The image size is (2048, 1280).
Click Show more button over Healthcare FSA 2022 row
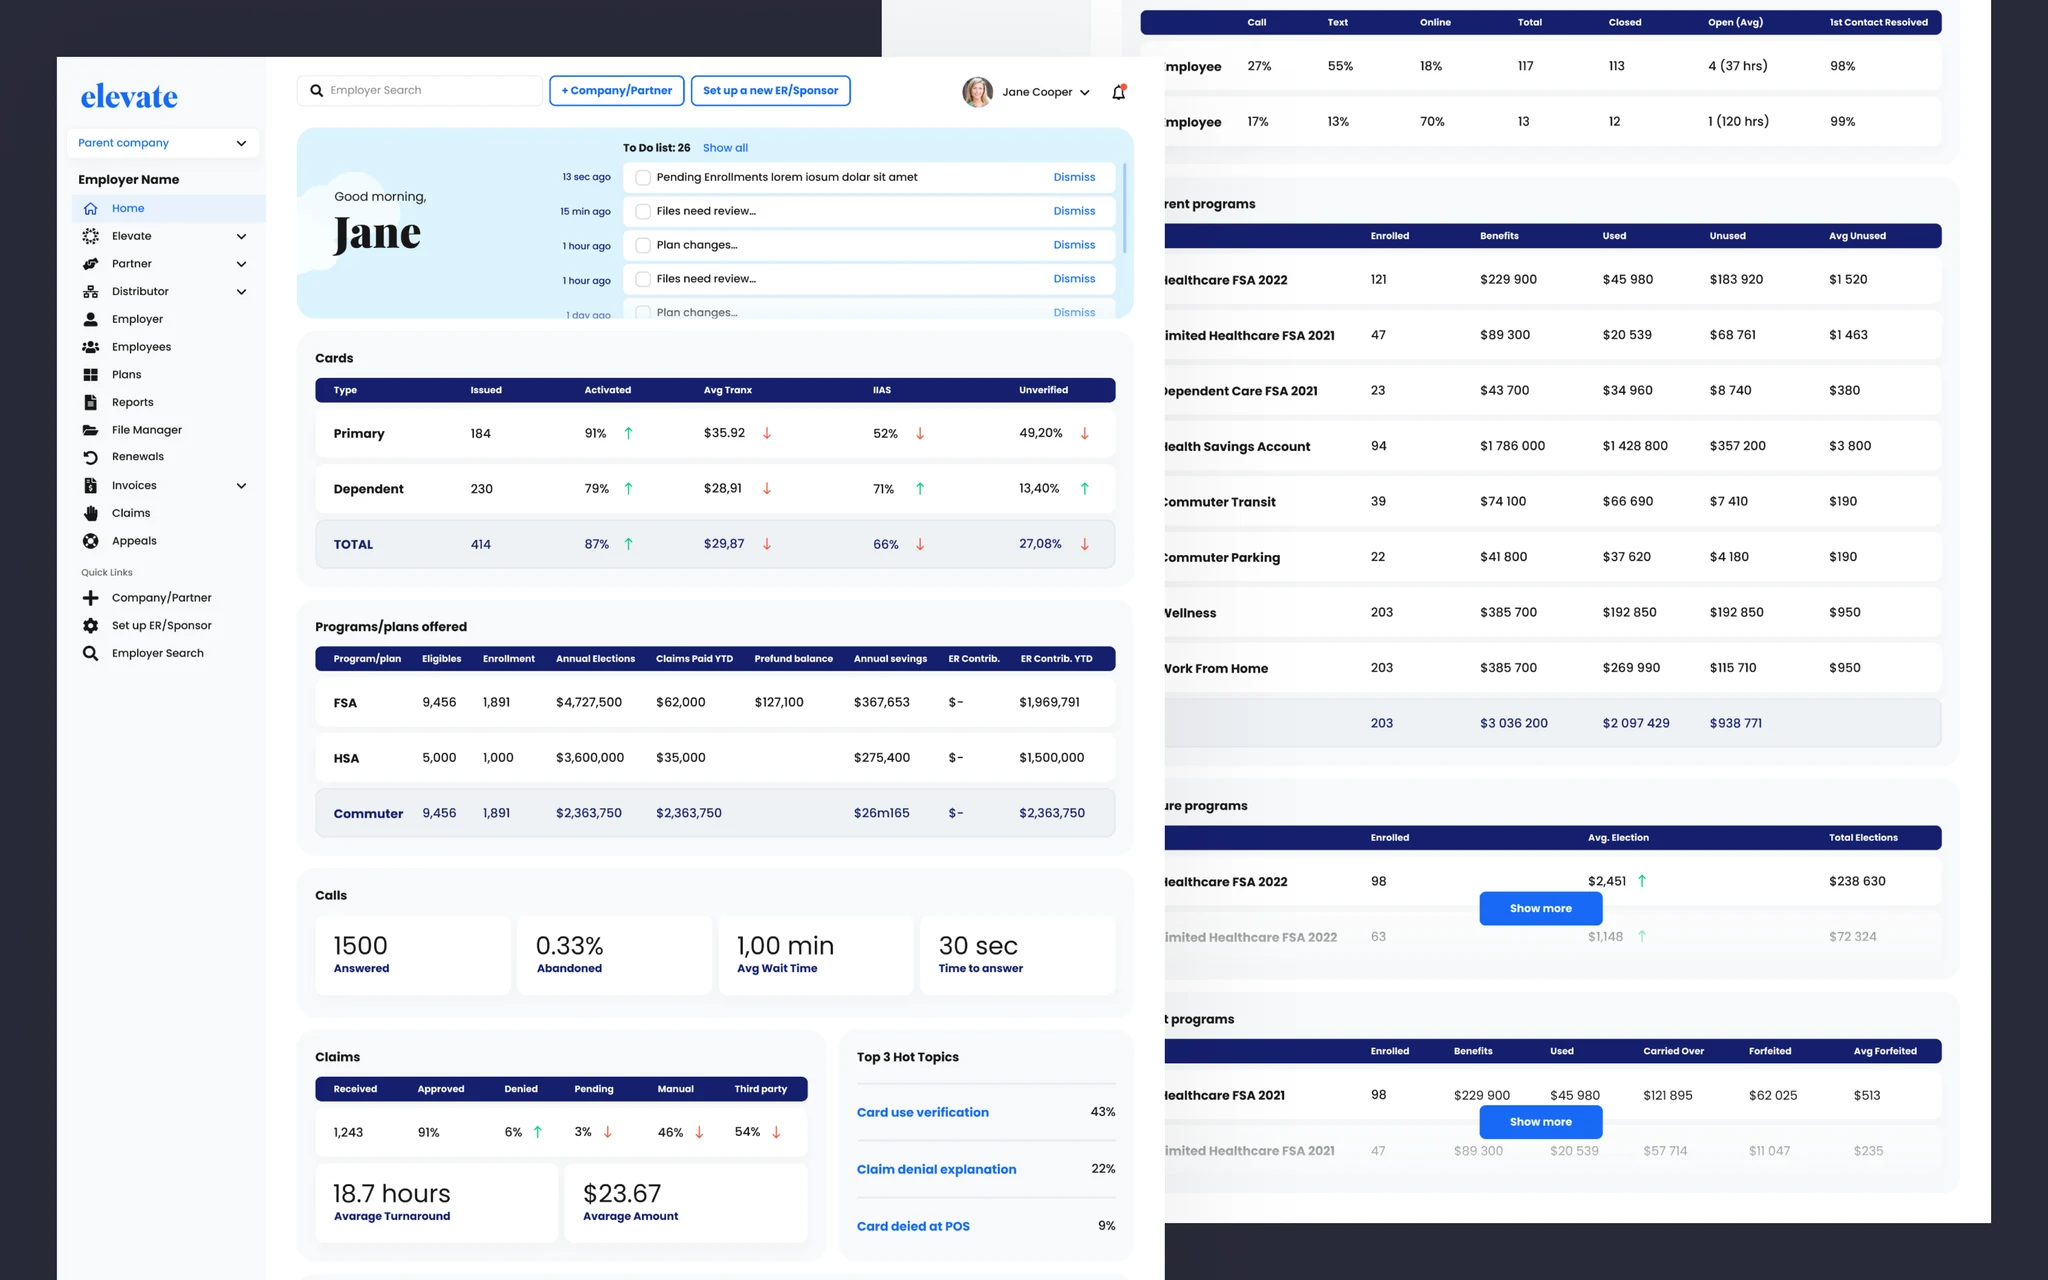click(x=1541, y=908)
